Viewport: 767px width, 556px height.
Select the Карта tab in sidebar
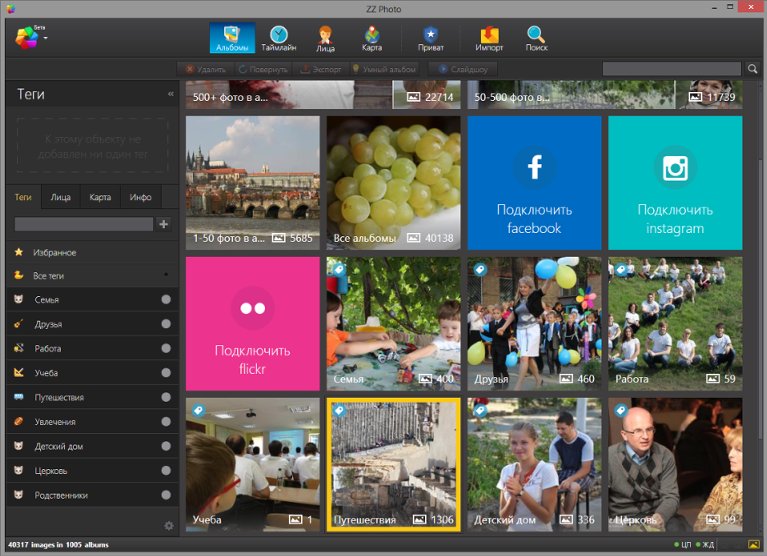[x=100, y=197]
